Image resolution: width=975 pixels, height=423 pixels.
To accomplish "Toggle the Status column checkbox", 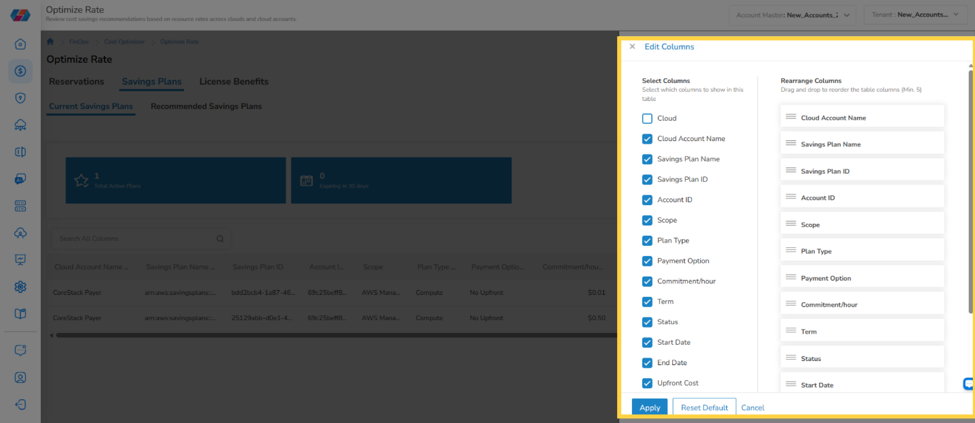I will [x=647, y=322].
